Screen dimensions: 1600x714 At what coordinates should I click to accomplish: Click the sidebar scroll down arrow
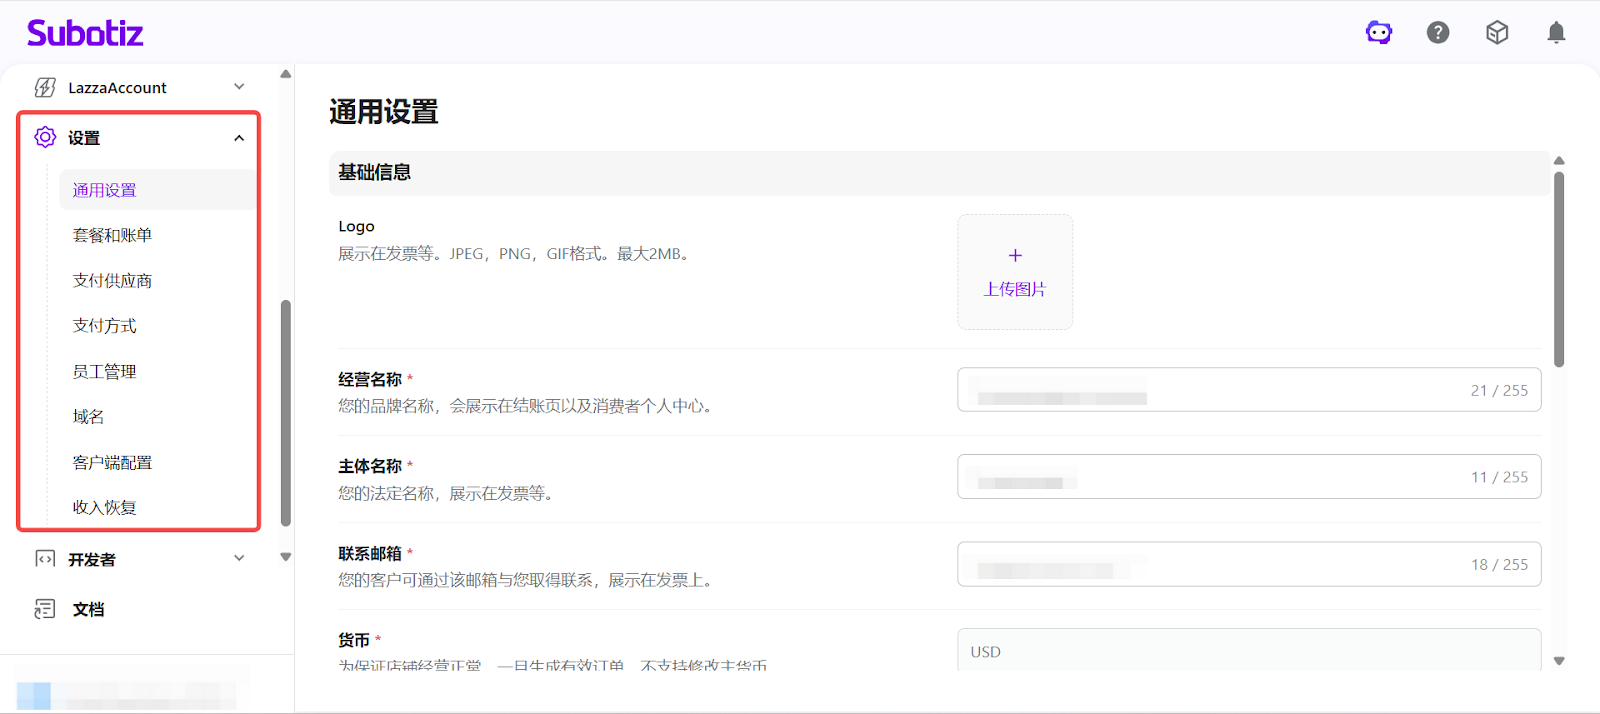[x=286, y=557]
